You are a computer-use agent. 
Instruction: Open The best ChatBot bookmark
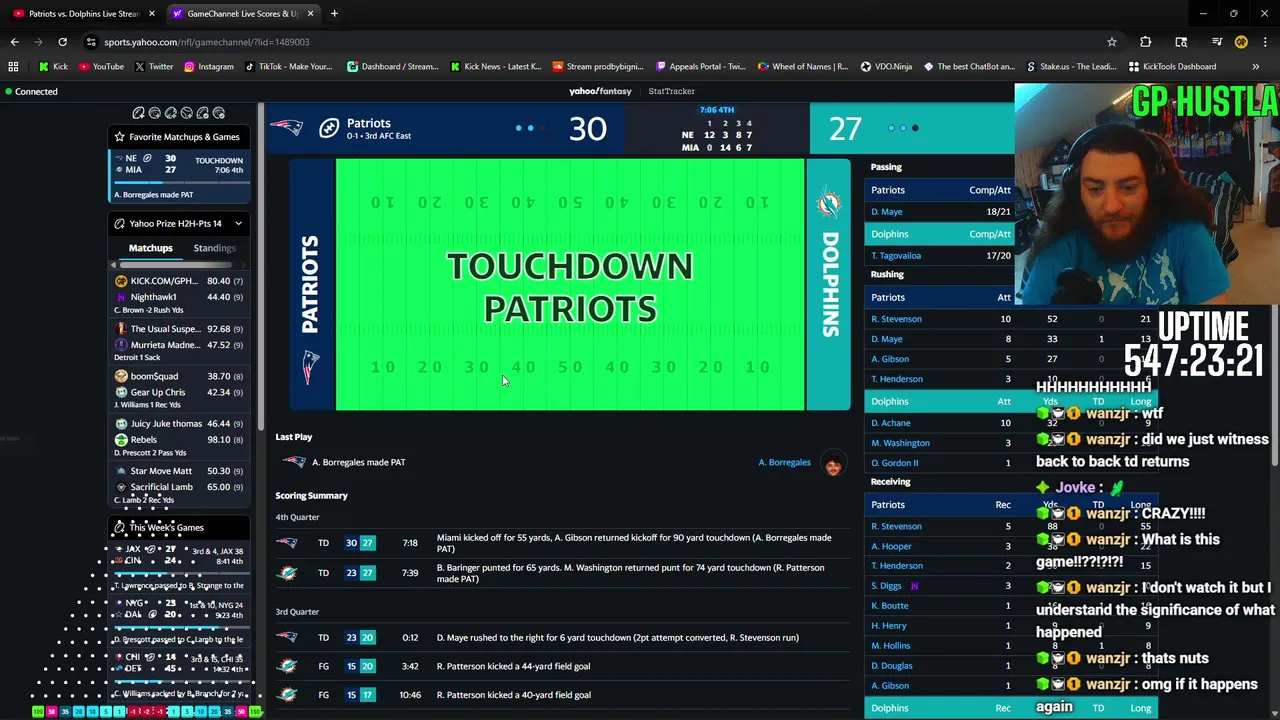coord(969,67)
